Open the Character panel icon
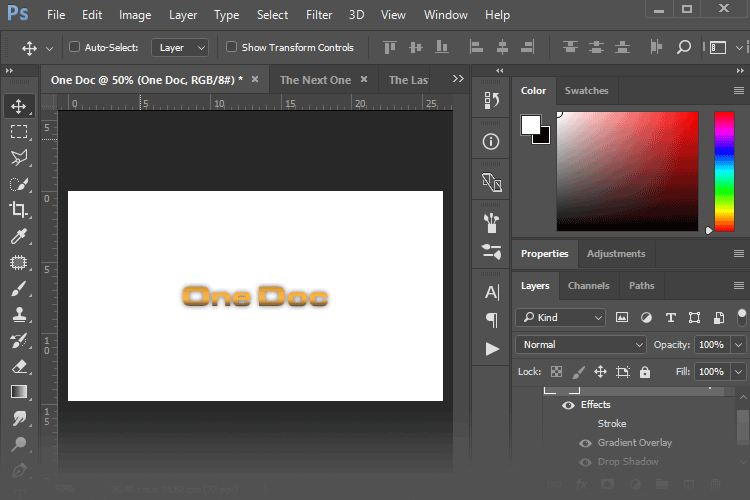This screenshot has height=500, width=750. click(492, 292)
